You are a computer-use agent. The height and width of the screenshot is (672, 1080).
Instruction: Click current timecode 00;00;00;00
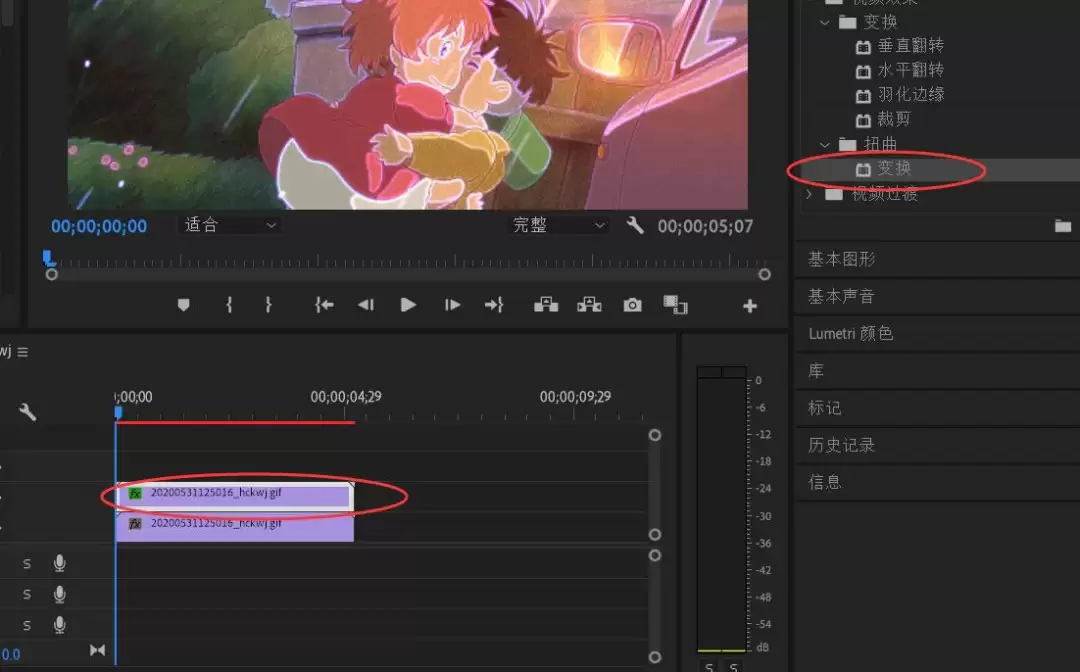tap(98, 226)
